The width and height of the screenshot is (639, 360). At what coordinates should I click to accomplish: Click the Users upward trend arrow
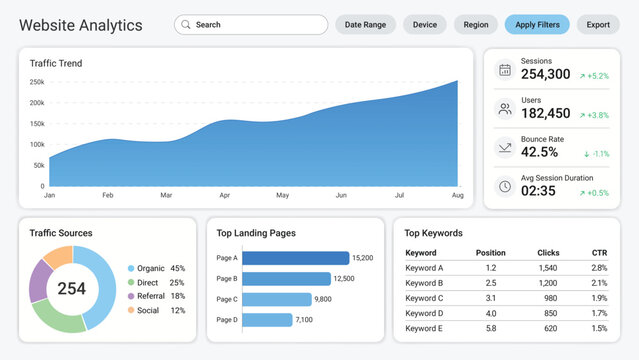pyautogui.click(x=582, y=115)
